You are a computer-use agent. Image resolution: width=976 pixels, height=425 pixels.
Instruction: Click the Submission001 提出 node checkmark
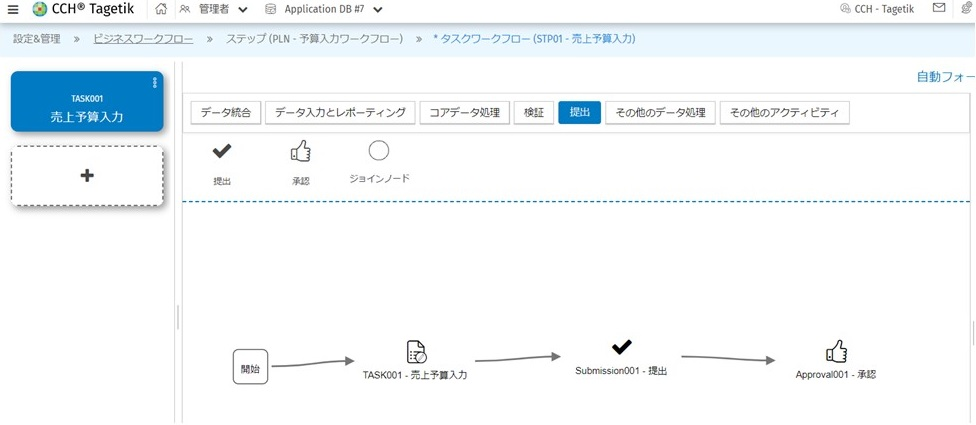pyautogui.click(x=621, y=347)
